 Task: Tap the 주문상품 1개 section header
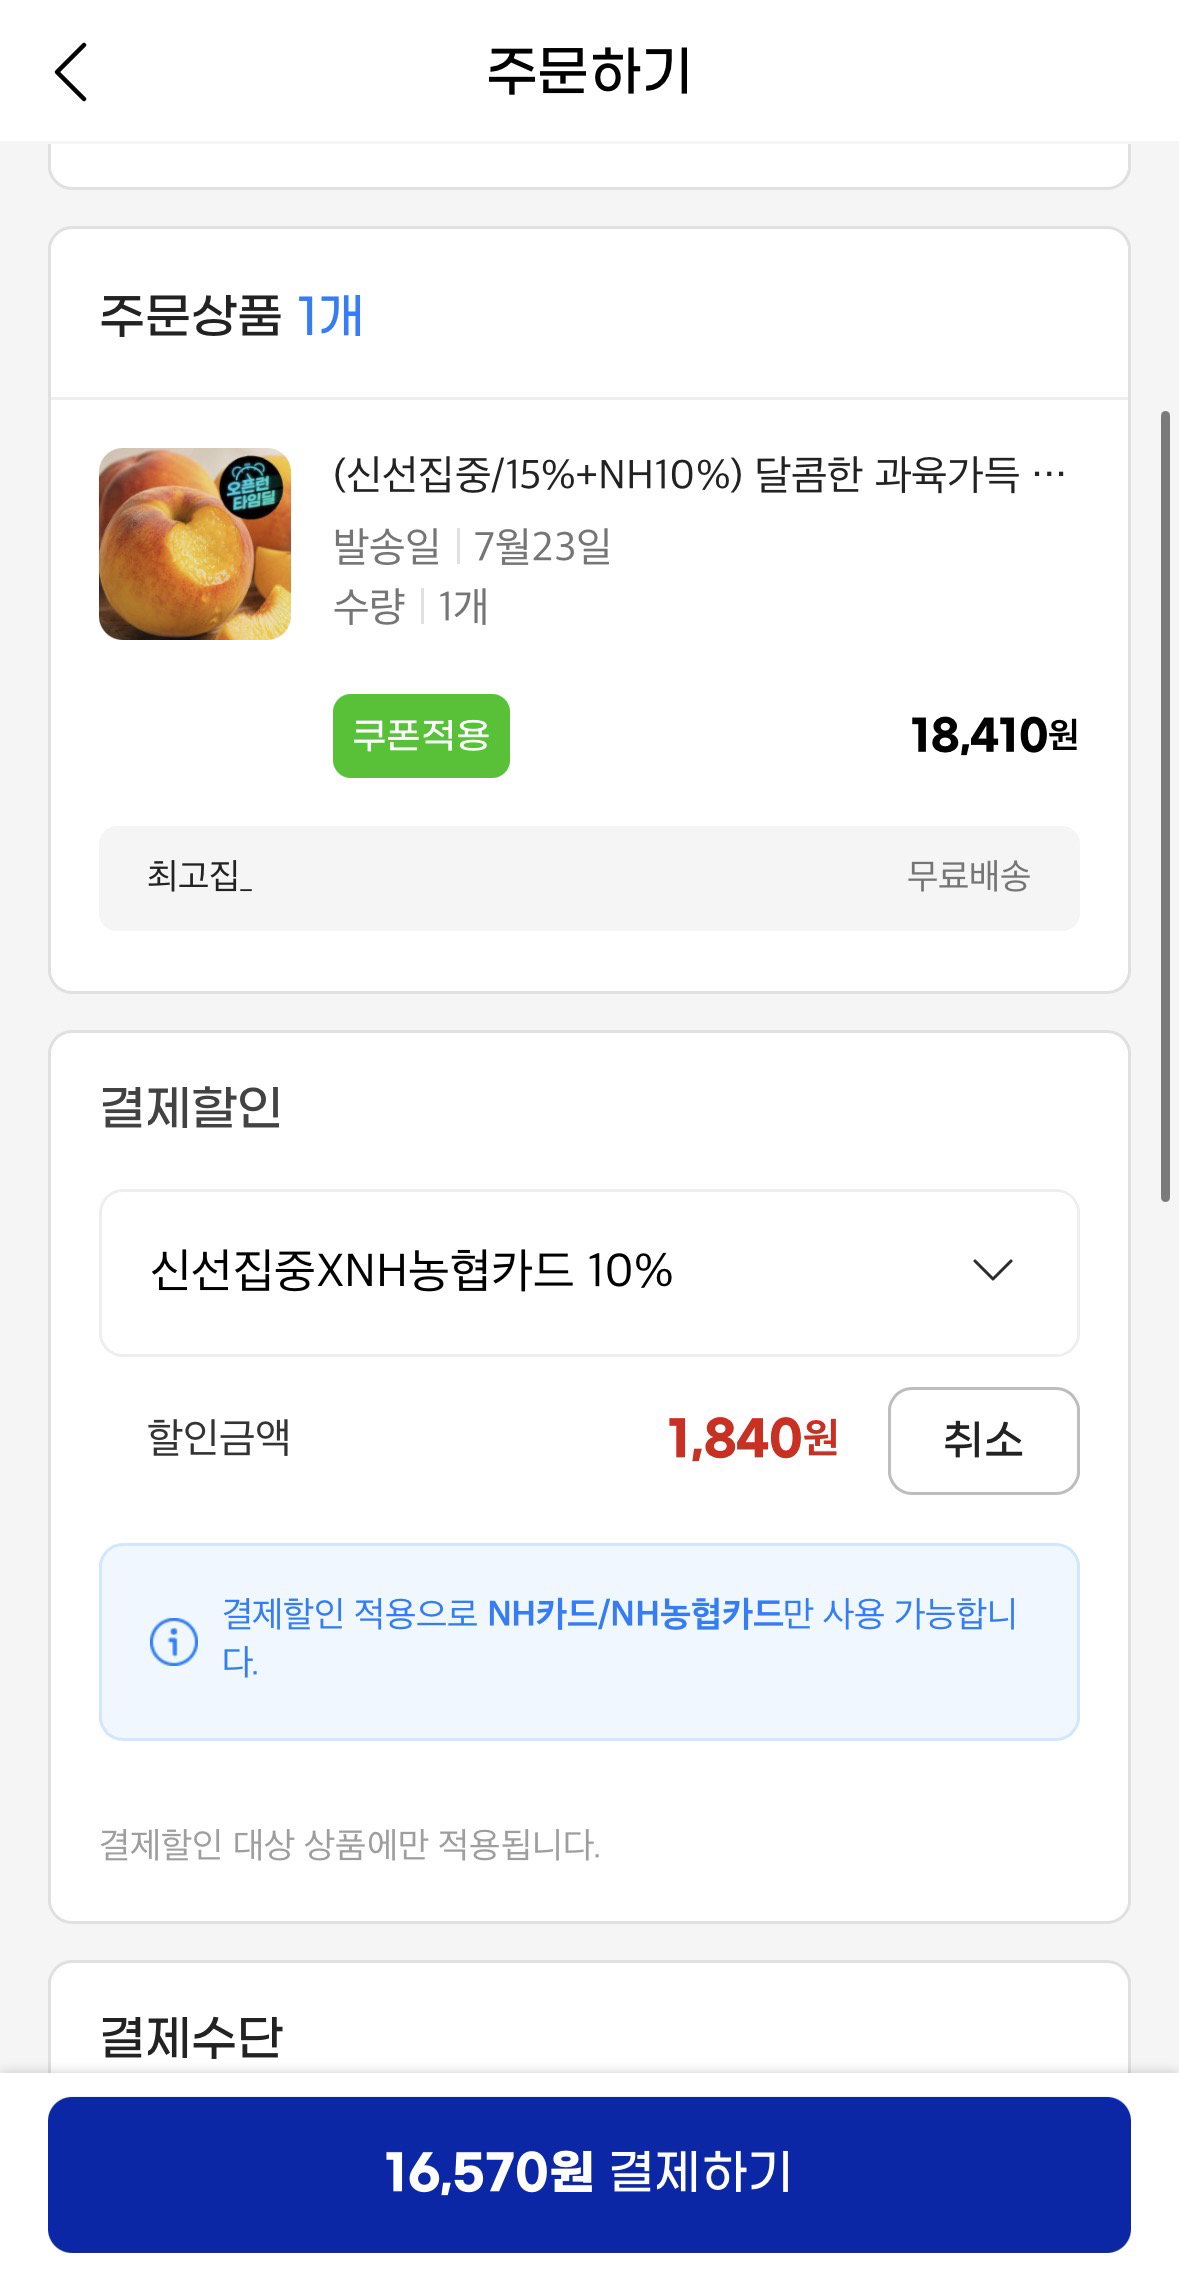[x=231, y=315]
